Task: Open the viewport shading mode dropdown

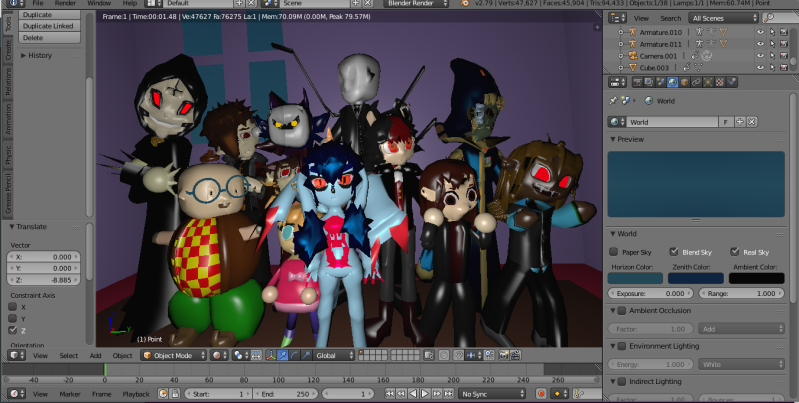Action: click(220, 355)
